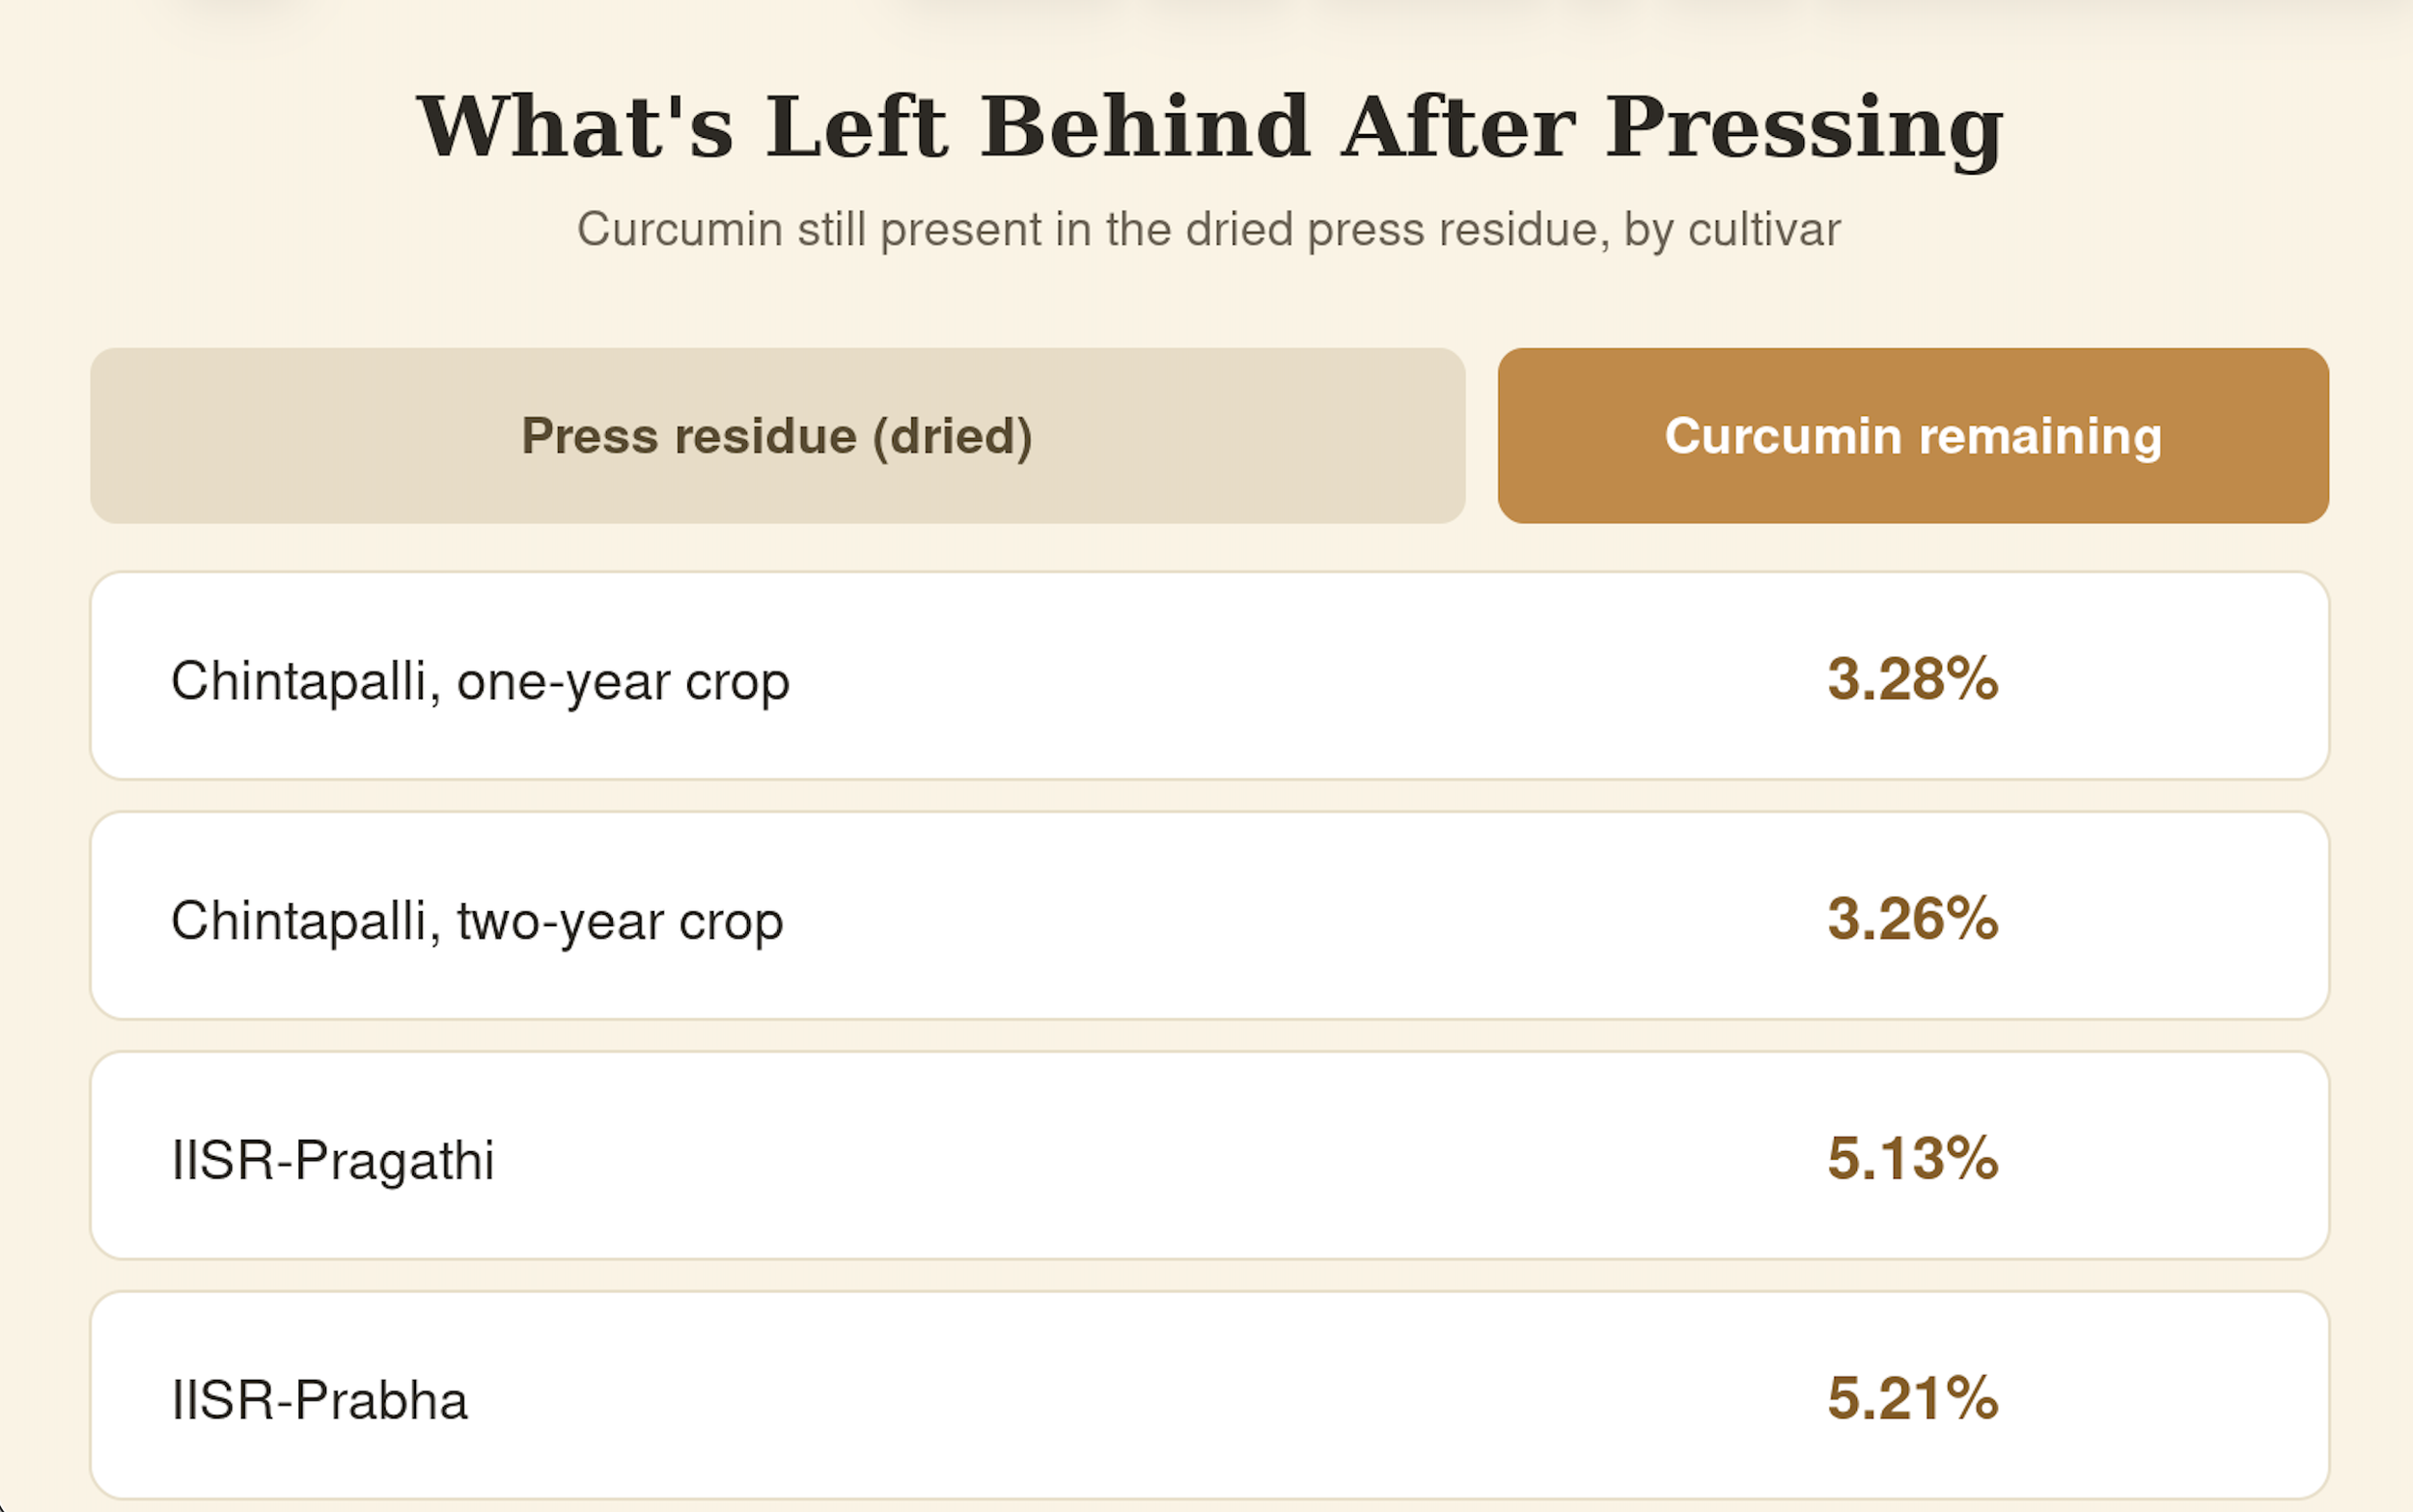This screenshot has height=1512, width=2413.
Task: Click the subtitle about dried press residue
Action: pos(1208,230)
